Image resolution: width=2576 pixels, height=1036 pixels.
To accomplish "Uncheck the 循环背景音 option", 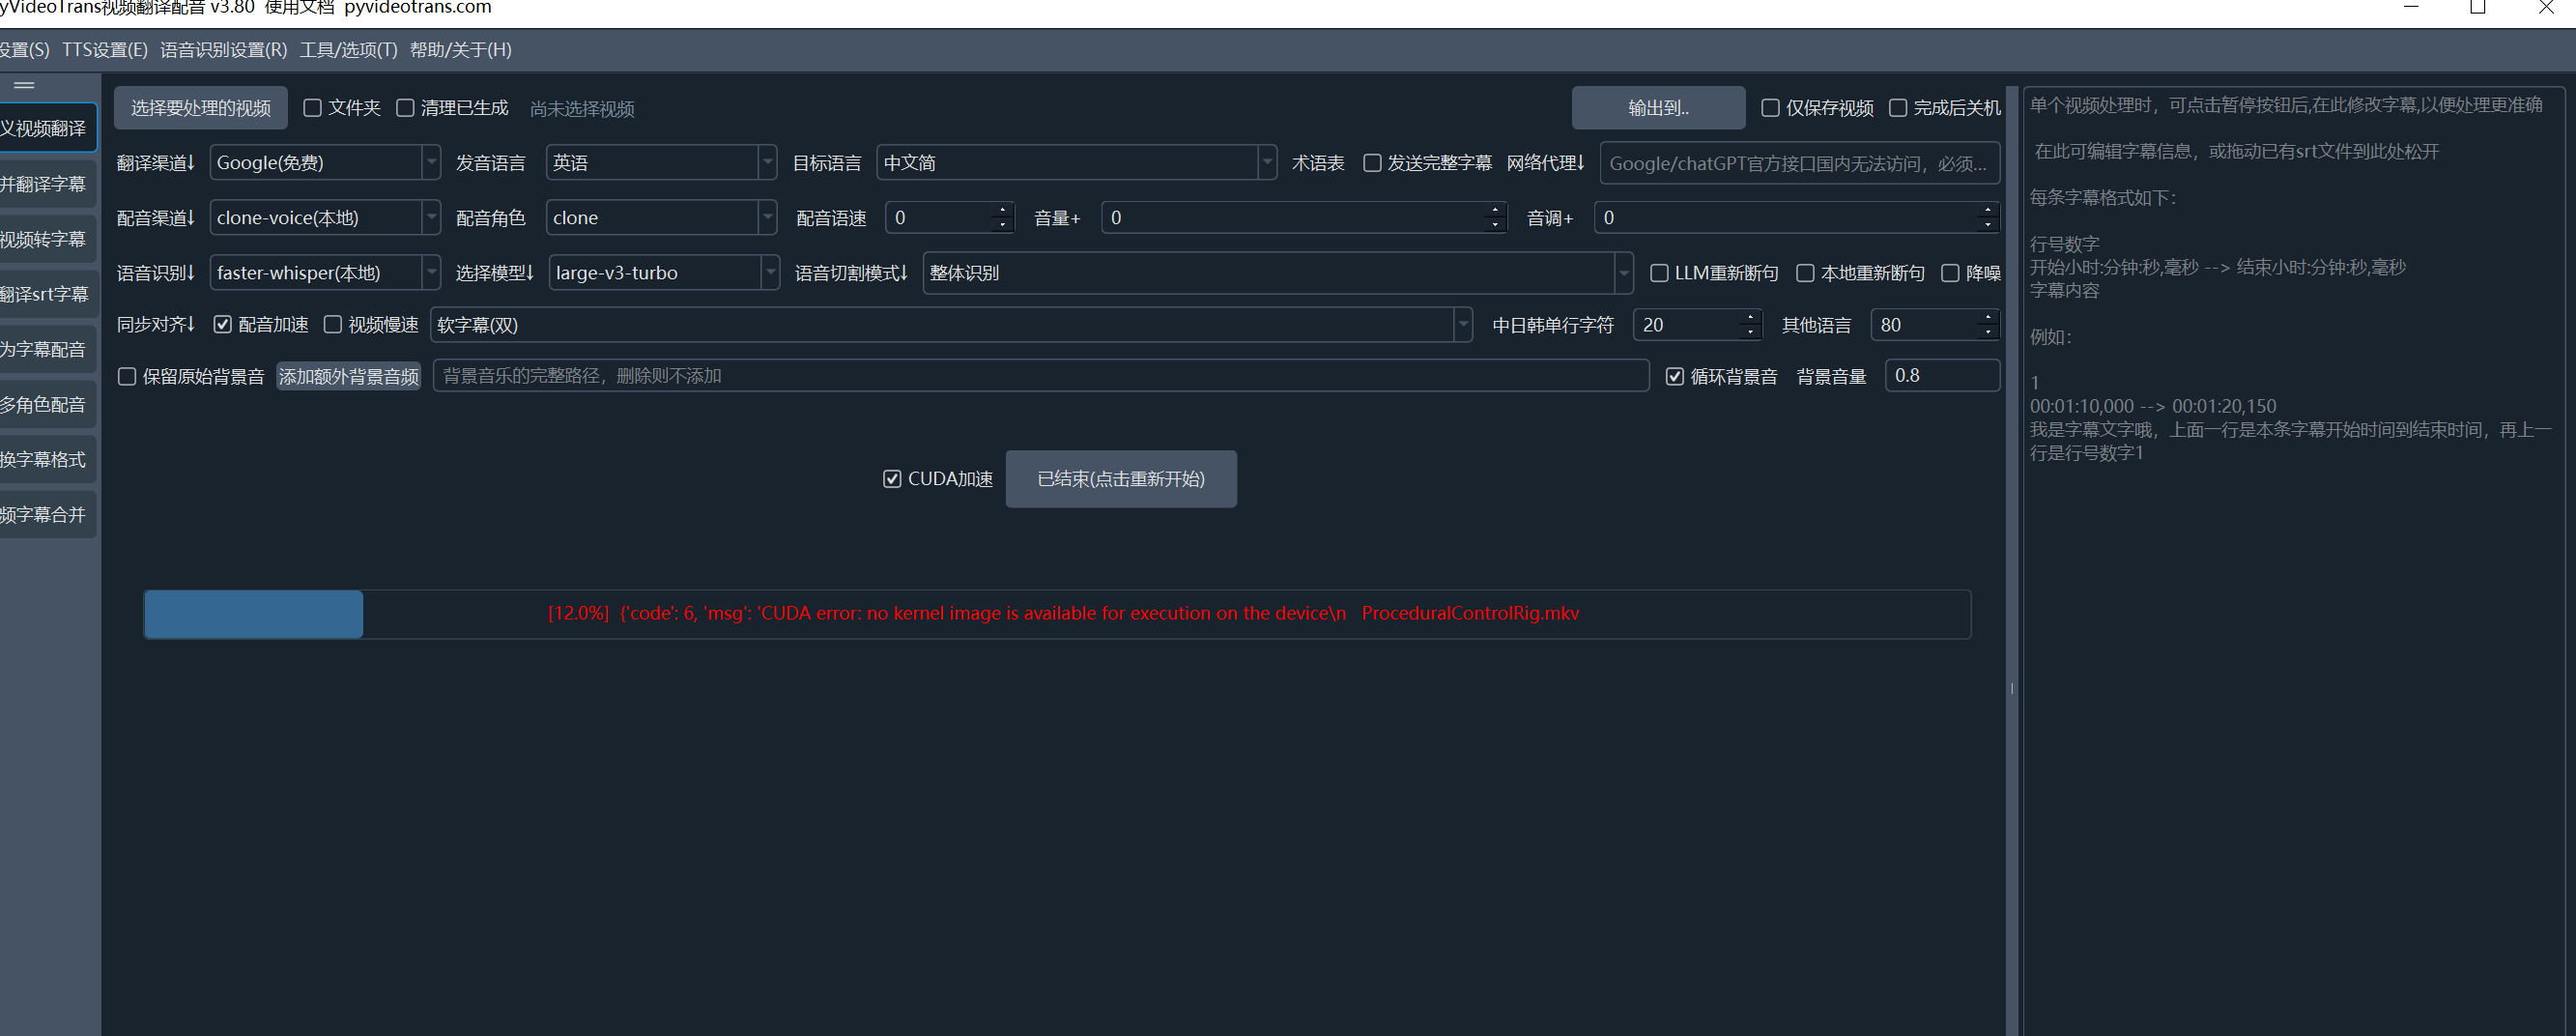I will click(1675, 377).
